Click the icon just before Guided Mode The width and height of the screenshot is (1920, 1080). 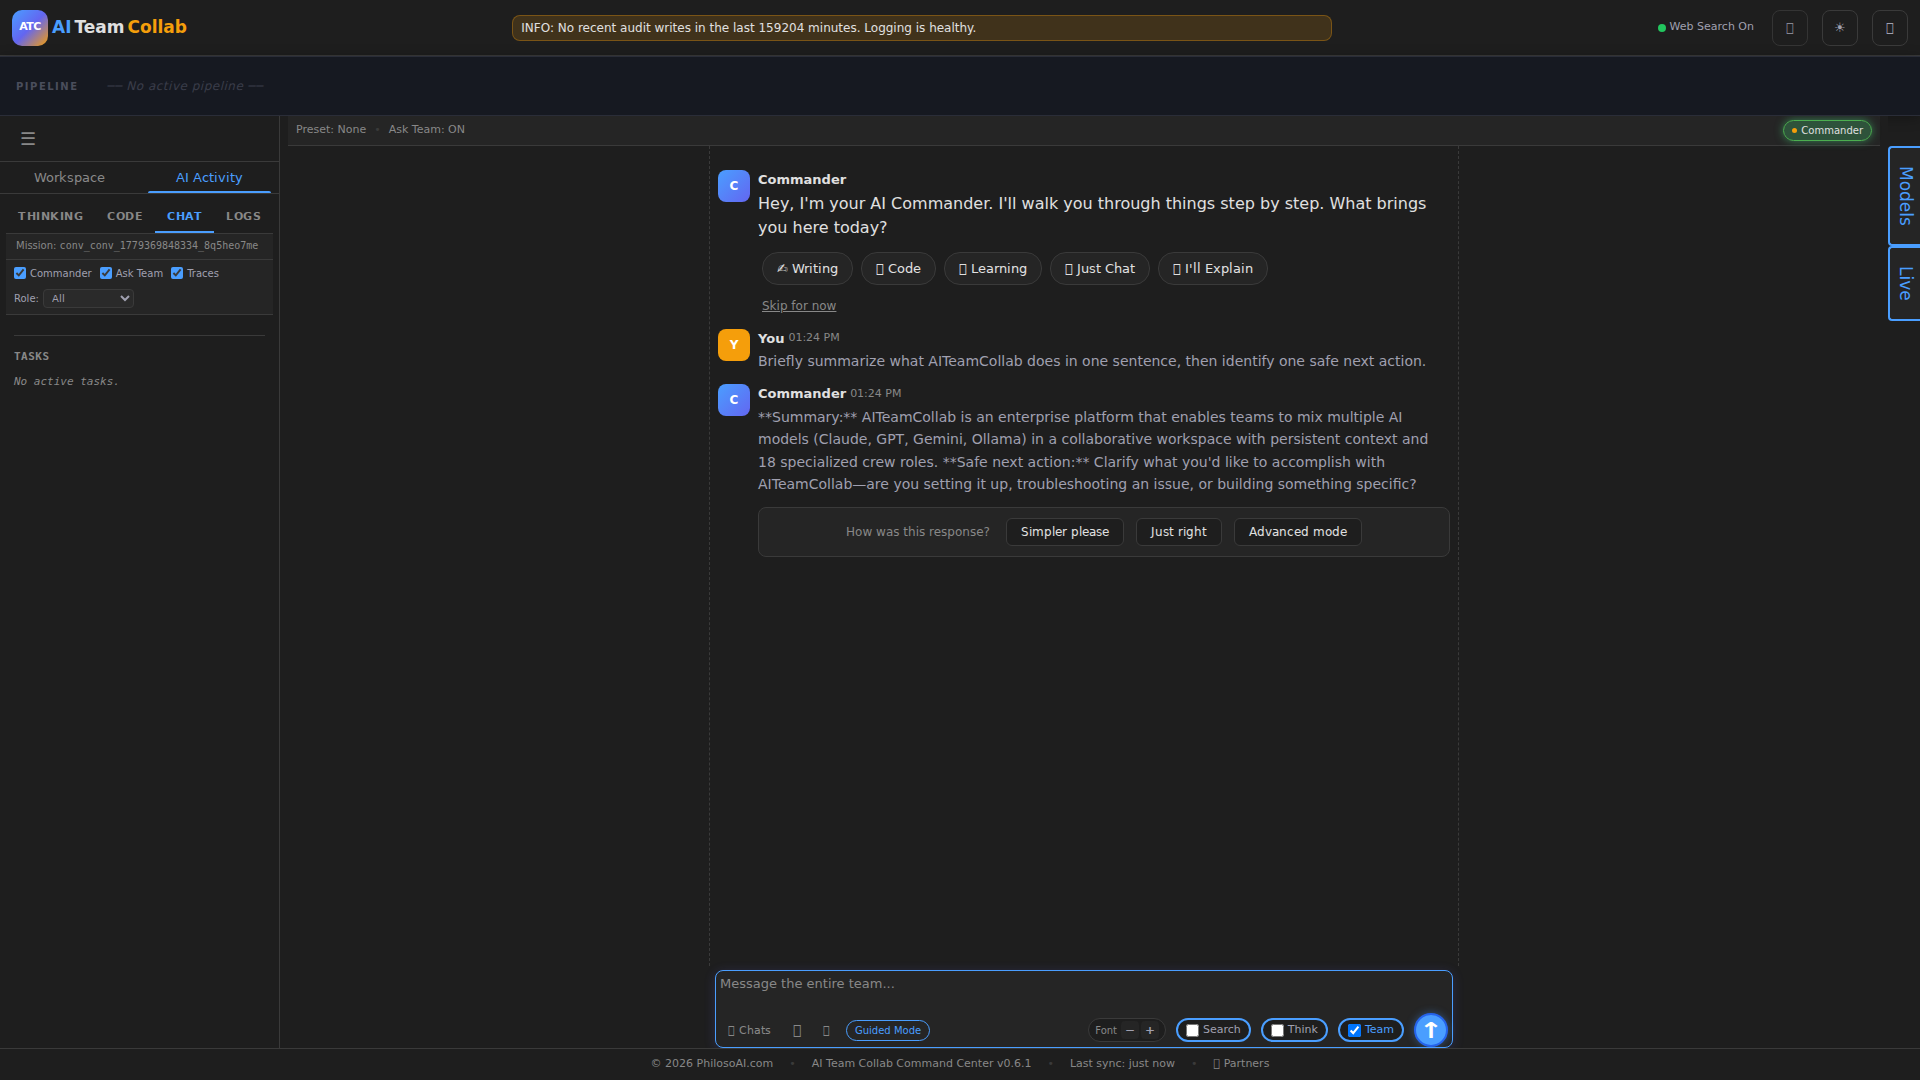(x=826, y=1031)
